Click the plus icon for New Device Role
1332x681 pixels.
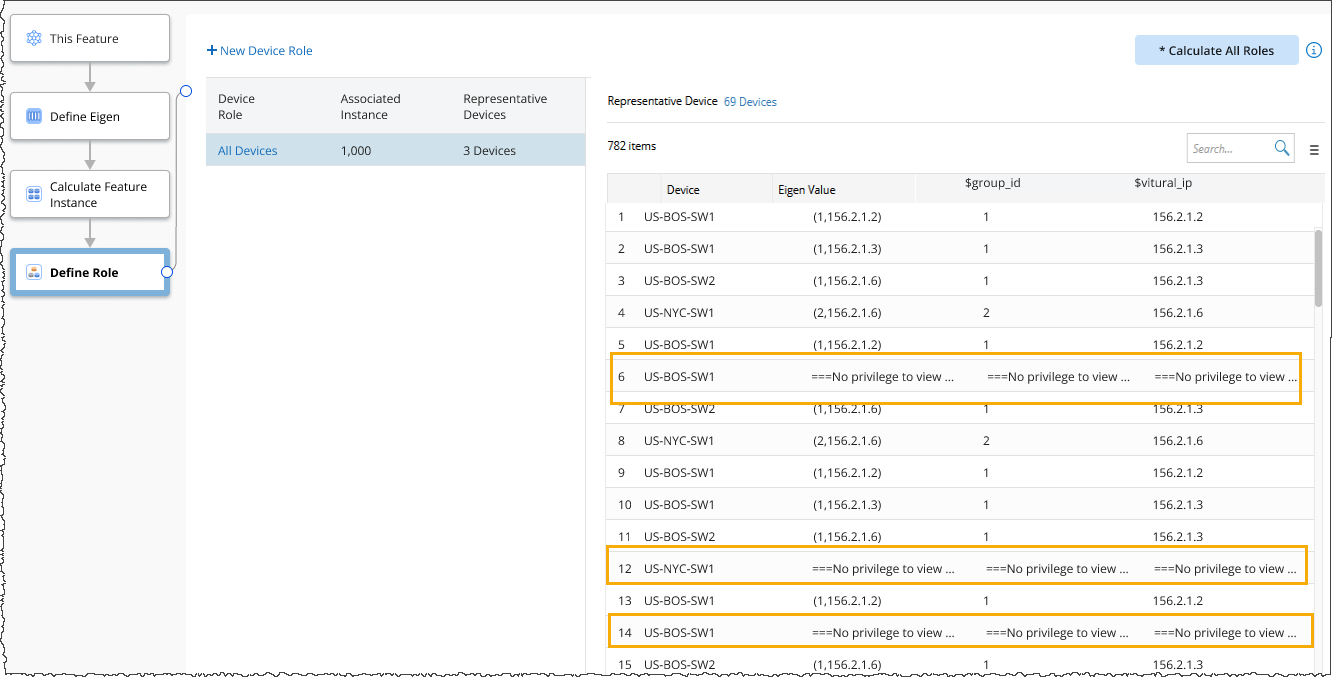[x=212, y=51]
